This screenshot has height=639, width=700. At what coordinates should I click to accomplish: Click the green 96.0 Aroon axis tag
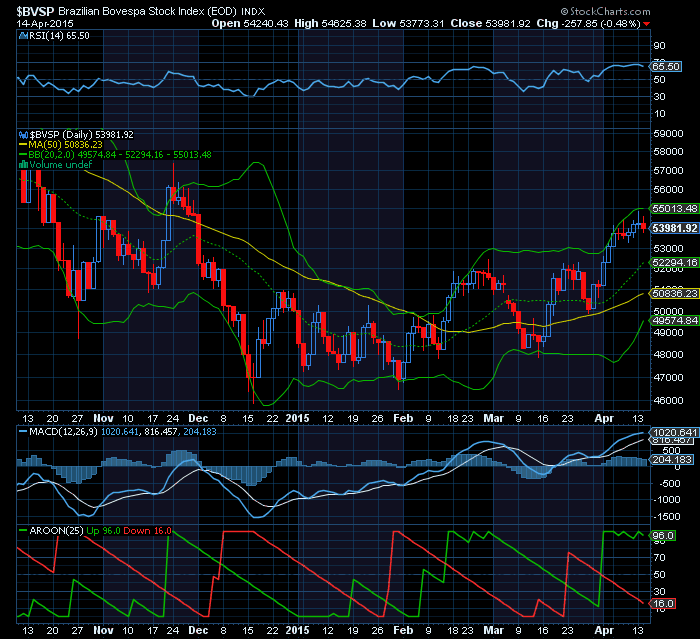(663, 535)
